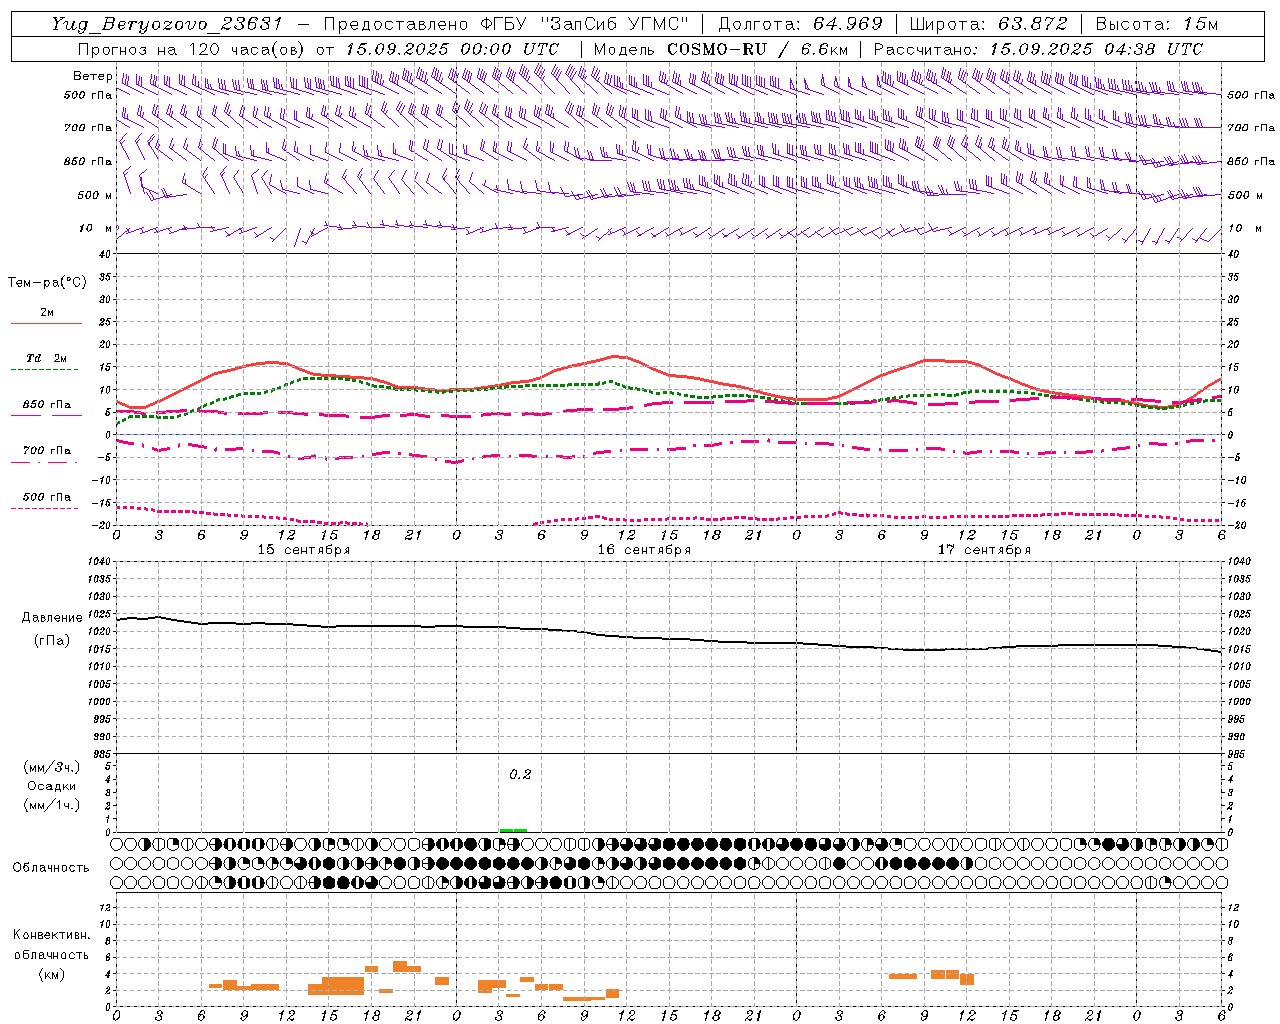Viewport: 1280px width, 1024px height.
Task: Click the latitude value Широта: 63.872
Action: 988,24
